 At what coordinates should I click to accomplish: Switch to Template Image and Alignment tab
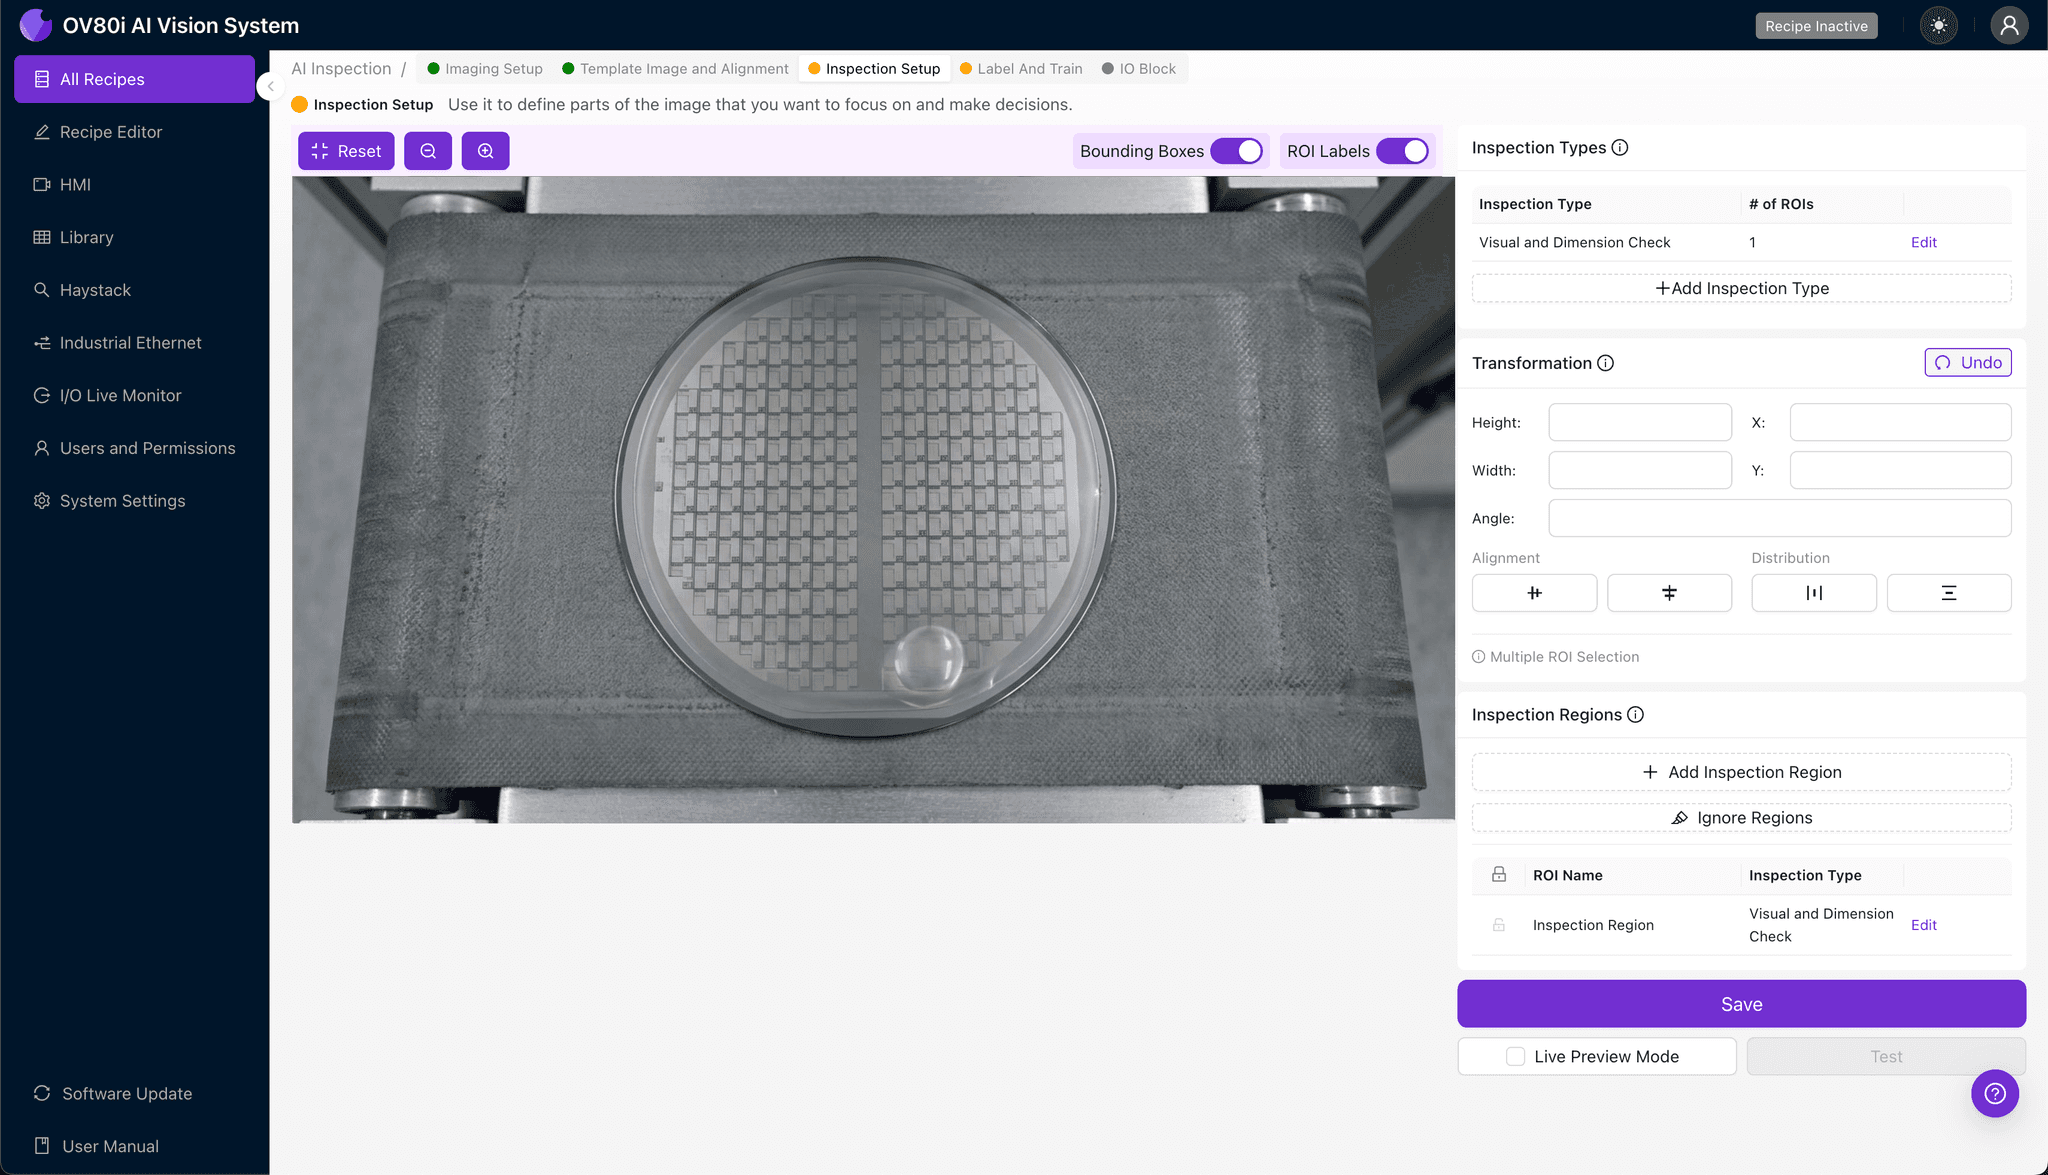[676, 68]
